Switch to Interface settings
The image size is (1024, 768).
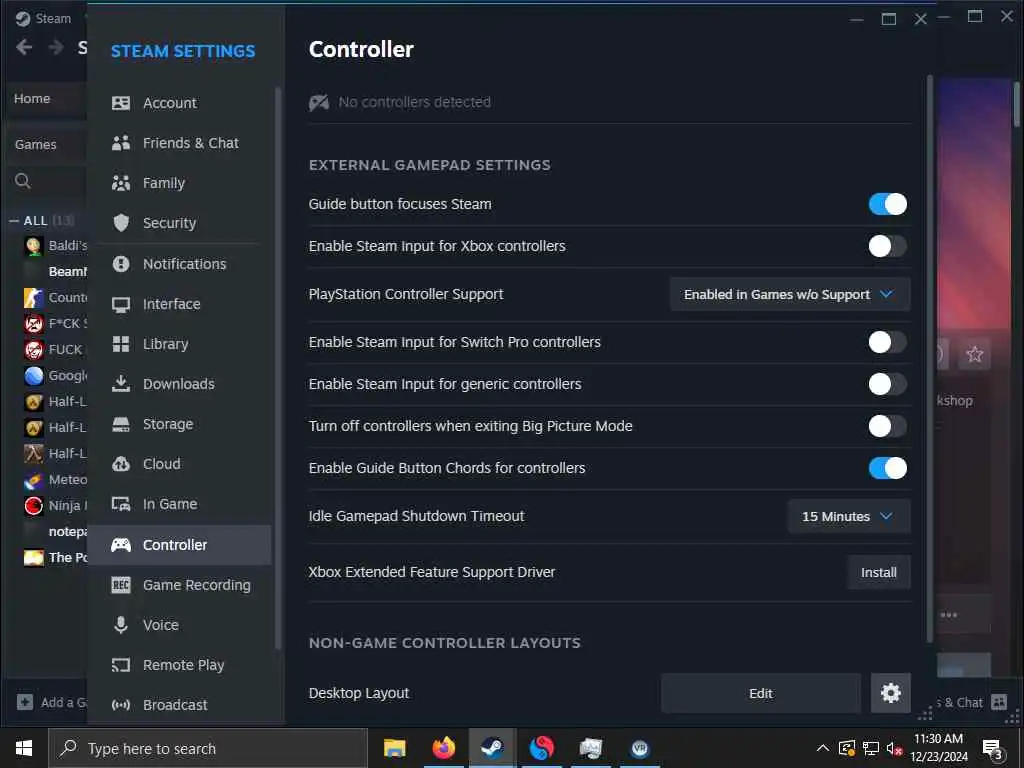(x=180, y=304)
